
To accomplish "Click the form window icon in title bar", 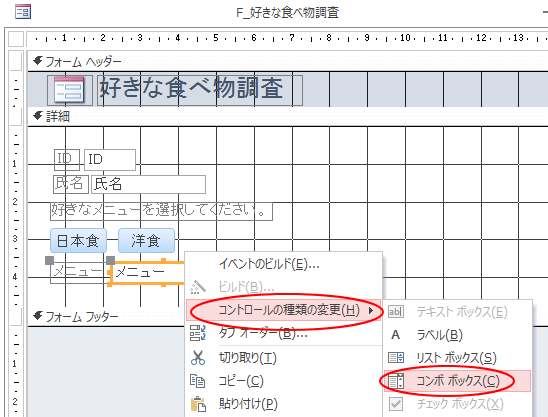I will [x=23, y=12].
